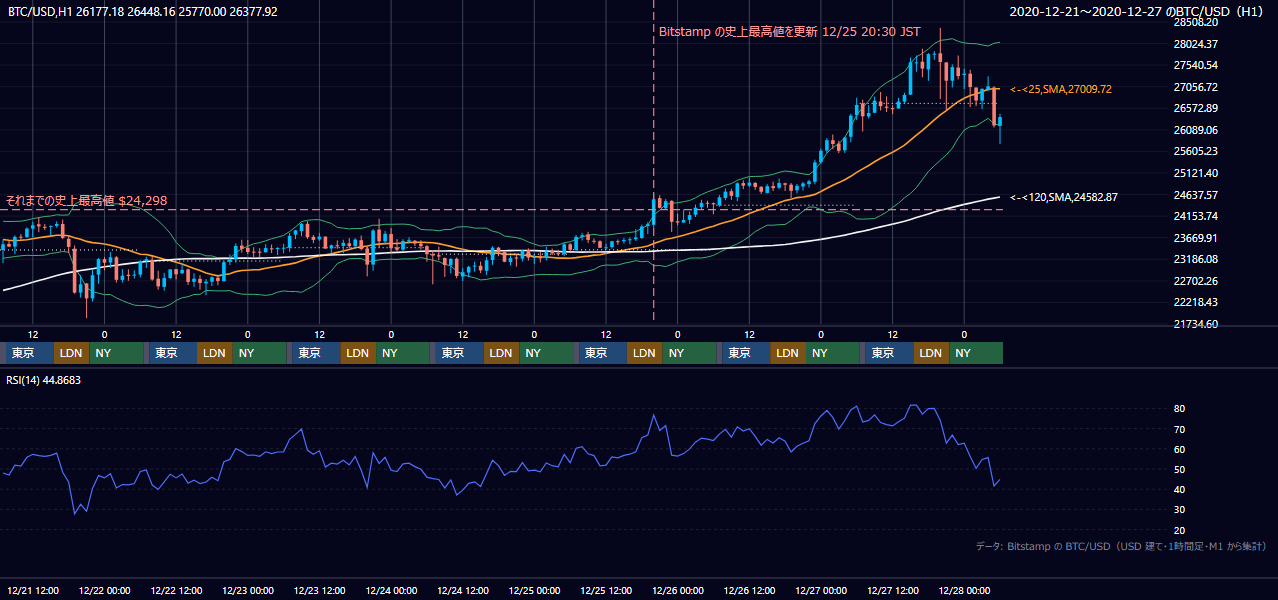Click the rightmost NY session block
Screen dimensions: 1278x600
(x=975, y=353)
